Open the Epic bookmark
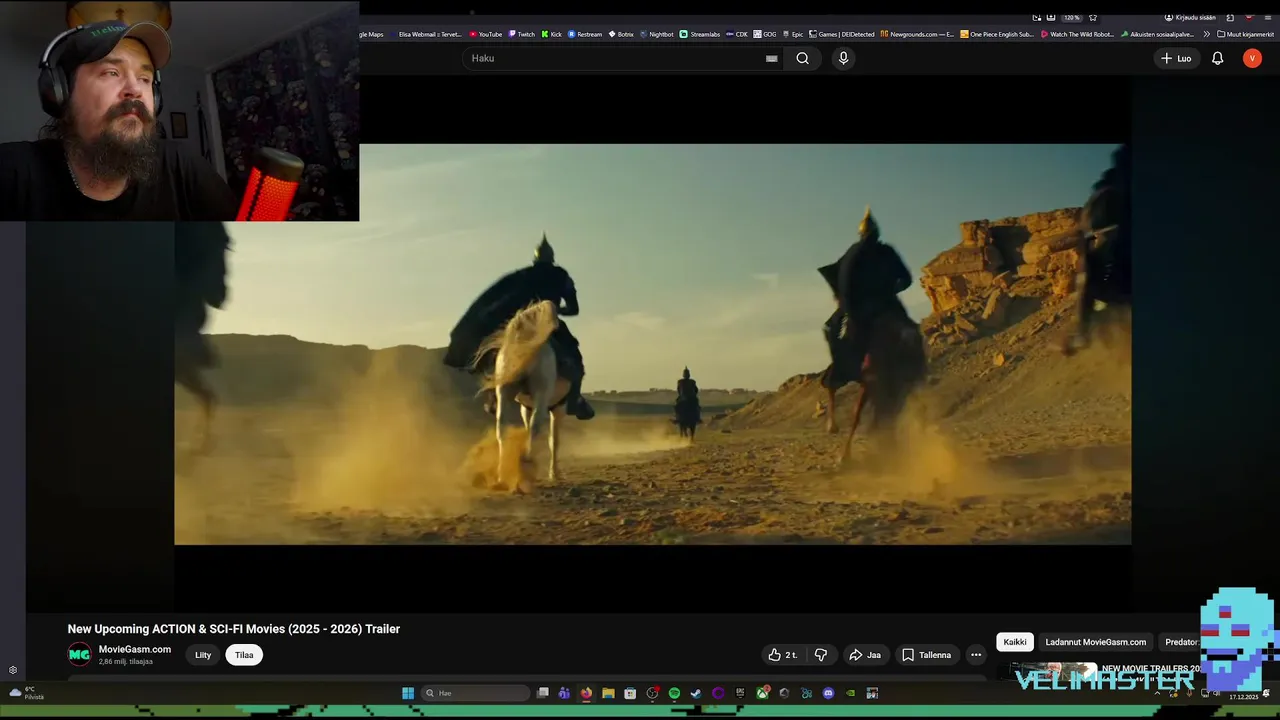This screenshot has height=720, width=1280. tap(793, 34)
